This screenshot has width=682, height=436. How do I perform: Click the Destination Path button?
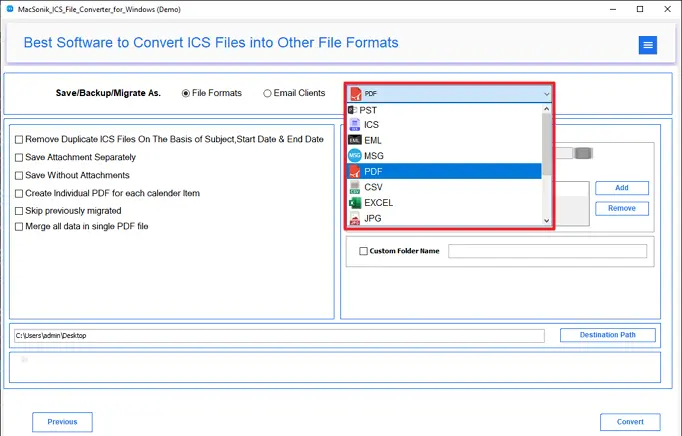coord(607,335)
